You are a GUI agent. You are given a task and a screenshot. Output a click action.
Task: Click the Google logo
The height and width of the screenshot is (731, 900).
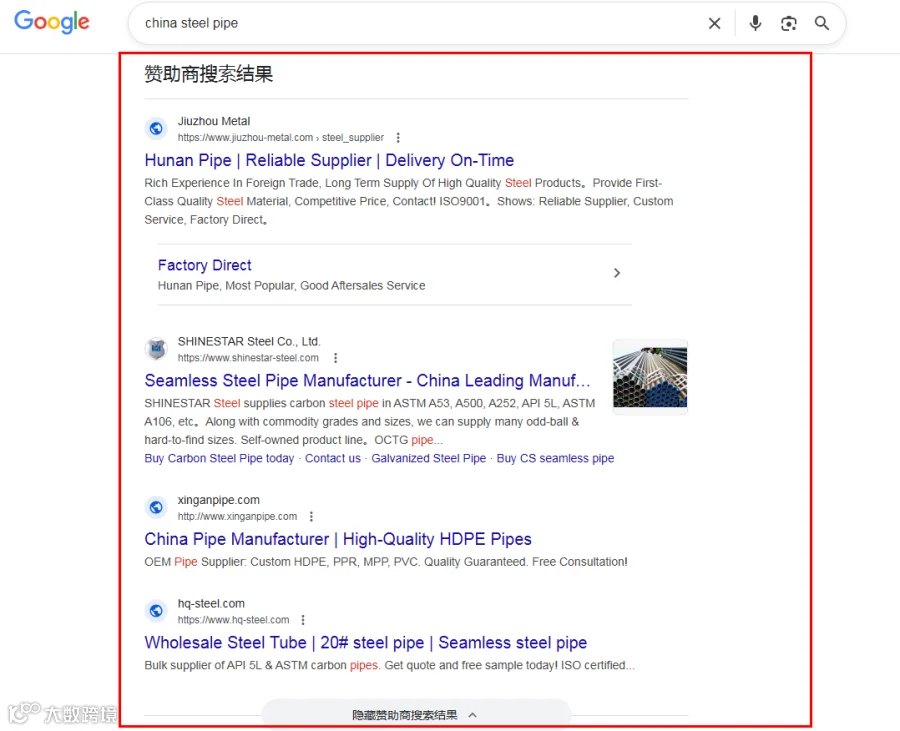[52, 22]
